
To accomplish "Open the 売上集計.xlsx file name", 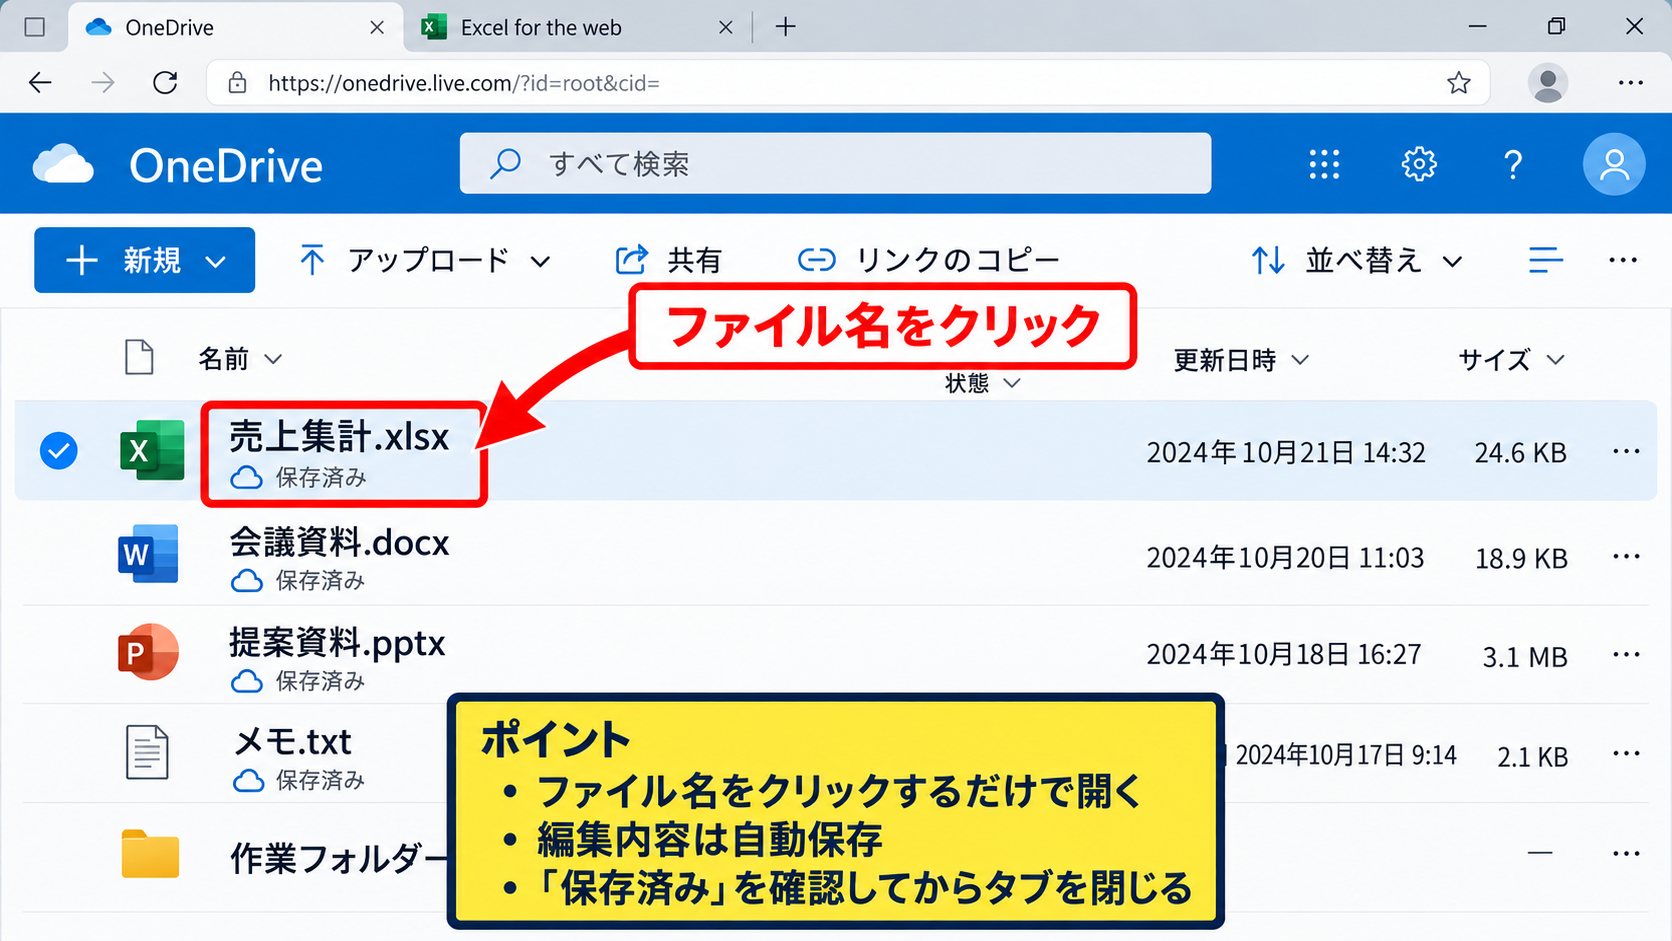I will 339,437.
